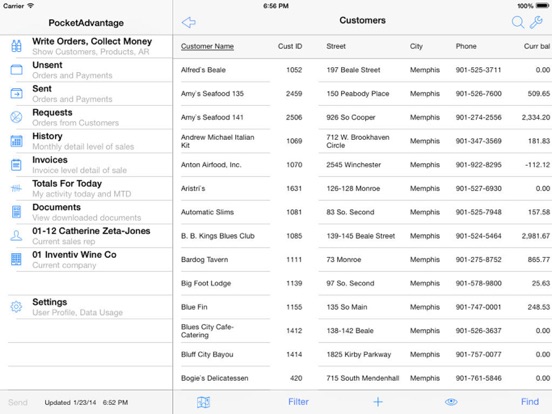Select customer Blues City Cafe-Catering
Image resolution: width=552 pixels, height=414 pixels.
[363, 331]
